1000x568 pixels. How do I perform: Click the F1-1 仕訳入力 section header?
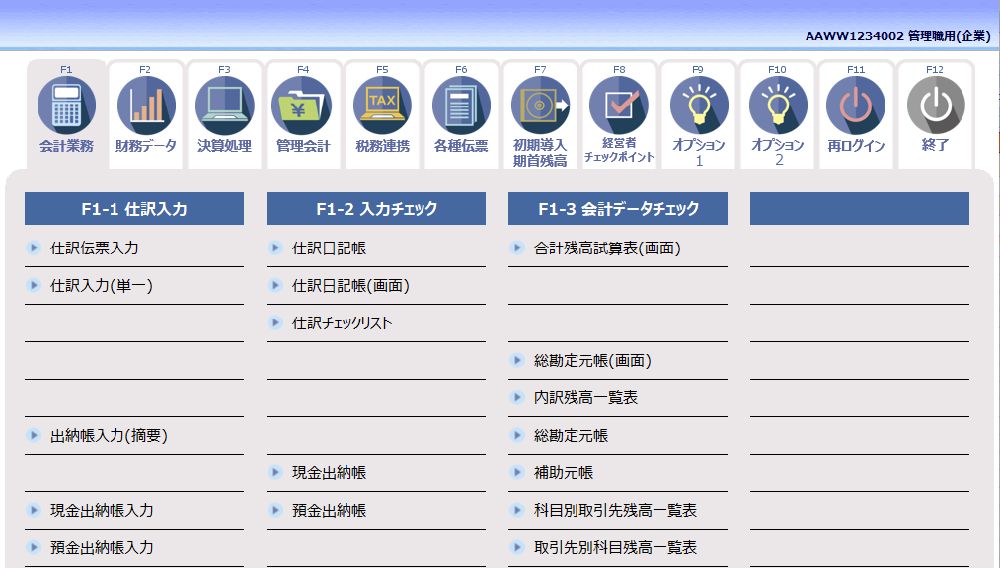(135, 208)
